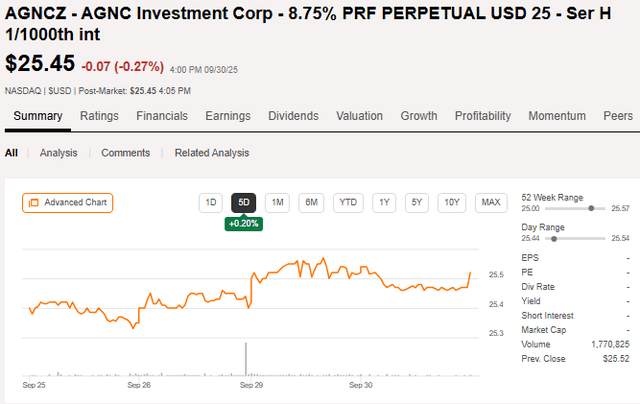Filter by Analysis link
This screenshot has height=404, width=640.
pyautogui.click(x=59, y=153)
